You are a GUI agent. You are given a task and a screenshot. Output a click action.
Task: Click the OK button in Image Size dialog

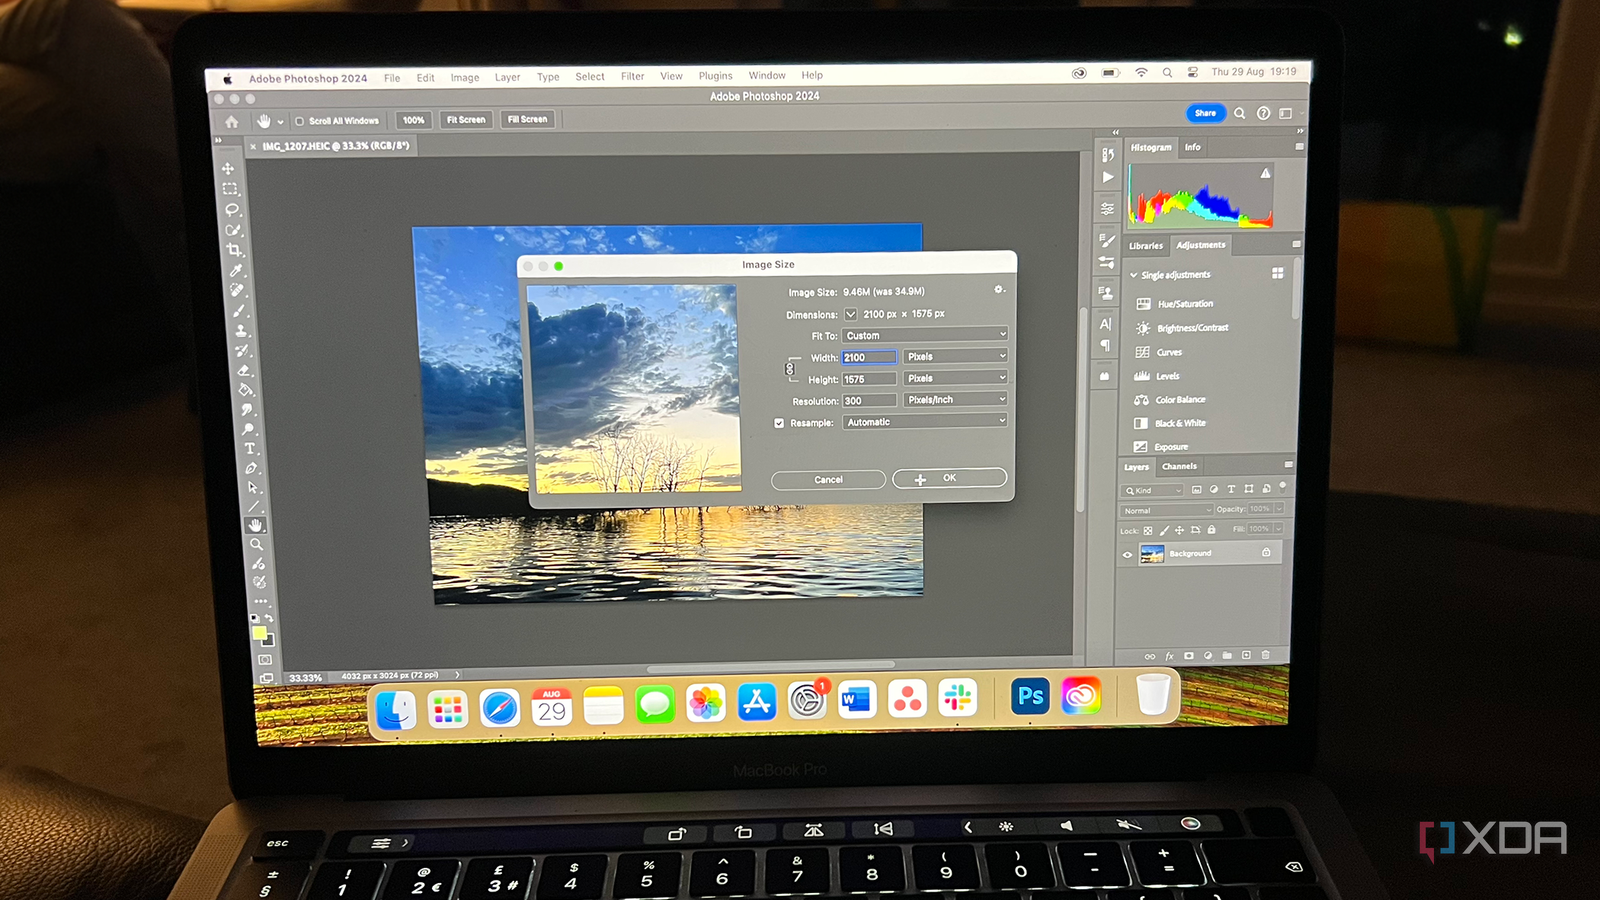950,477
